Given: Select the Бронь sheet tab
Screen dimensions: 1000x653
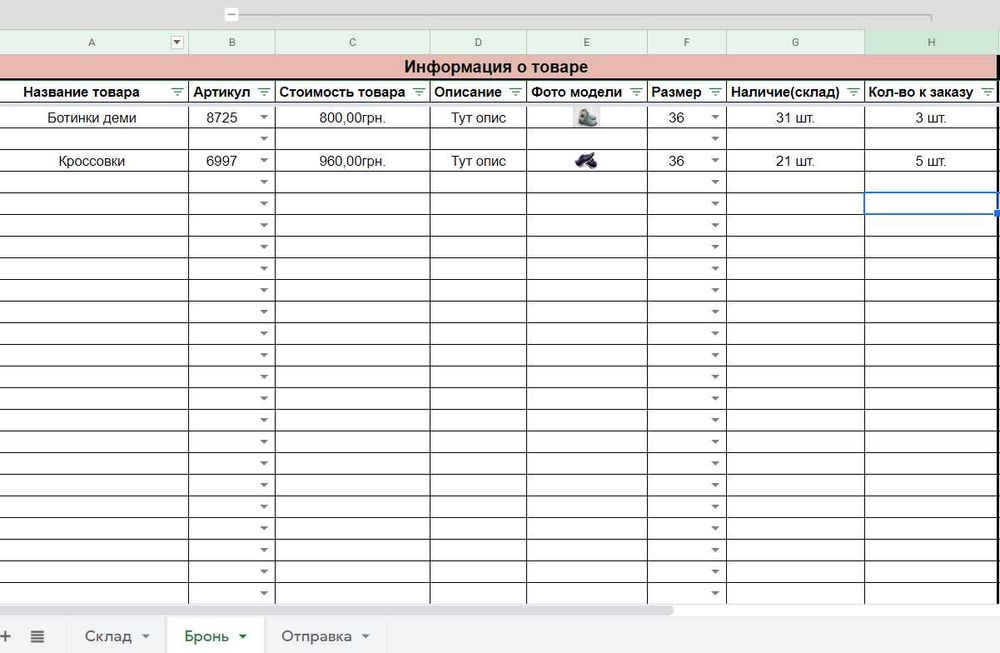Looking at the screenshot, I should pos(206,636).
